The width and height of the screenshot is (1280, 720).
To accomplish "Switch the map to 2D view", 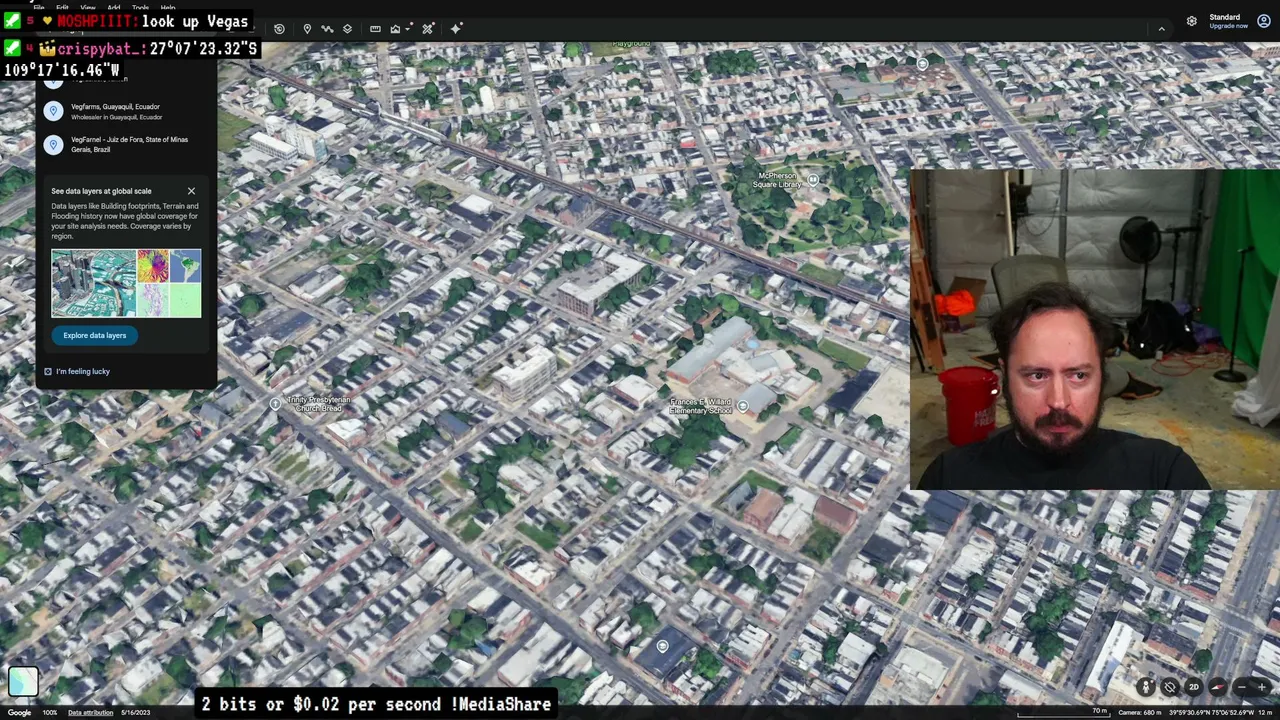I will point(1193,687).
